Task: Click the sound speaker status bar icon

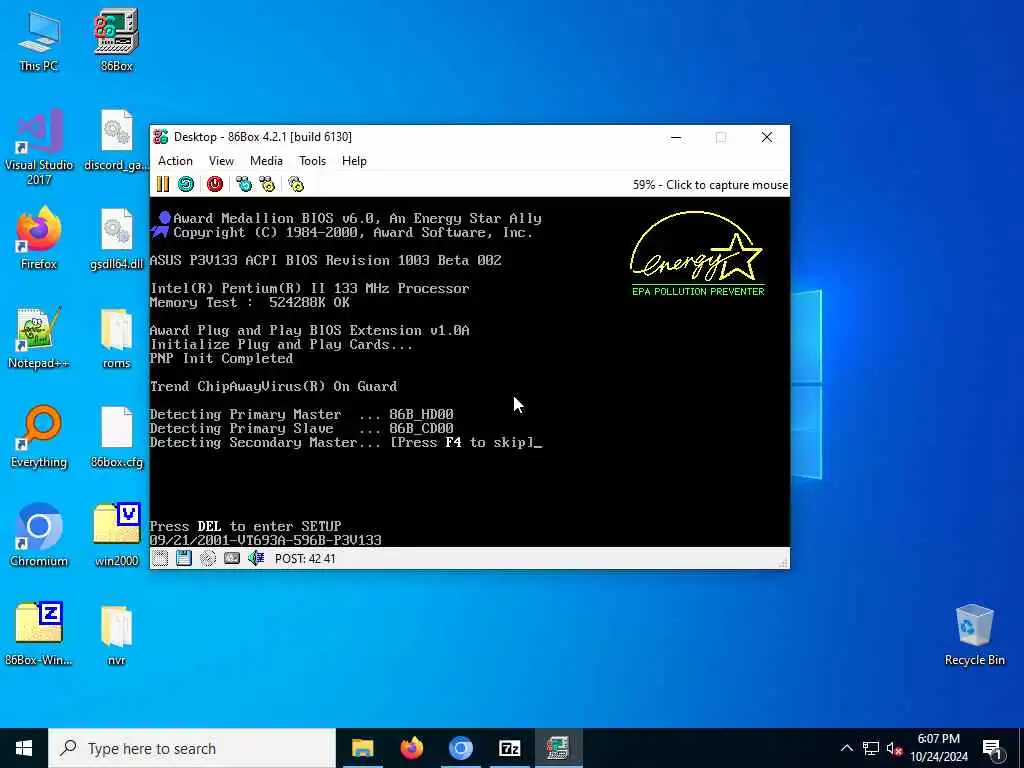Action: pyautogui.click(x=256, y=558)
